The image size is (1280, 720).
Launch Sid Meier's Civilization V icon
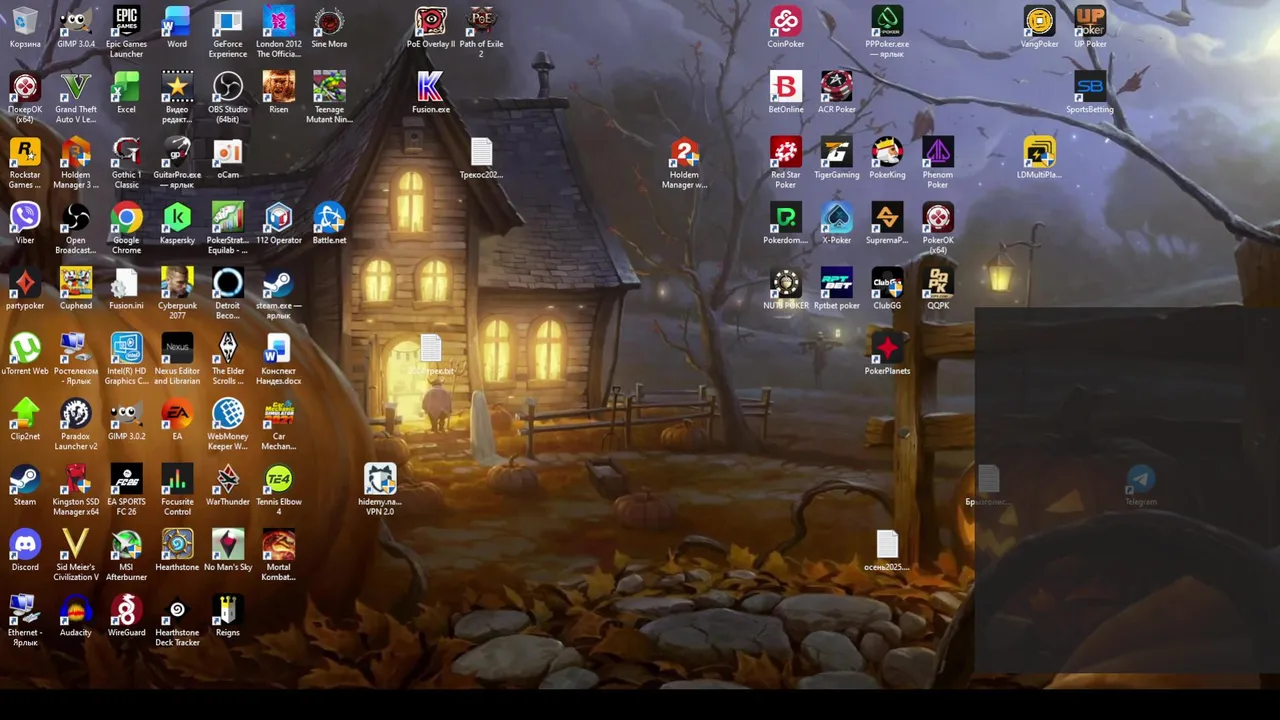(x=76, y=556)
